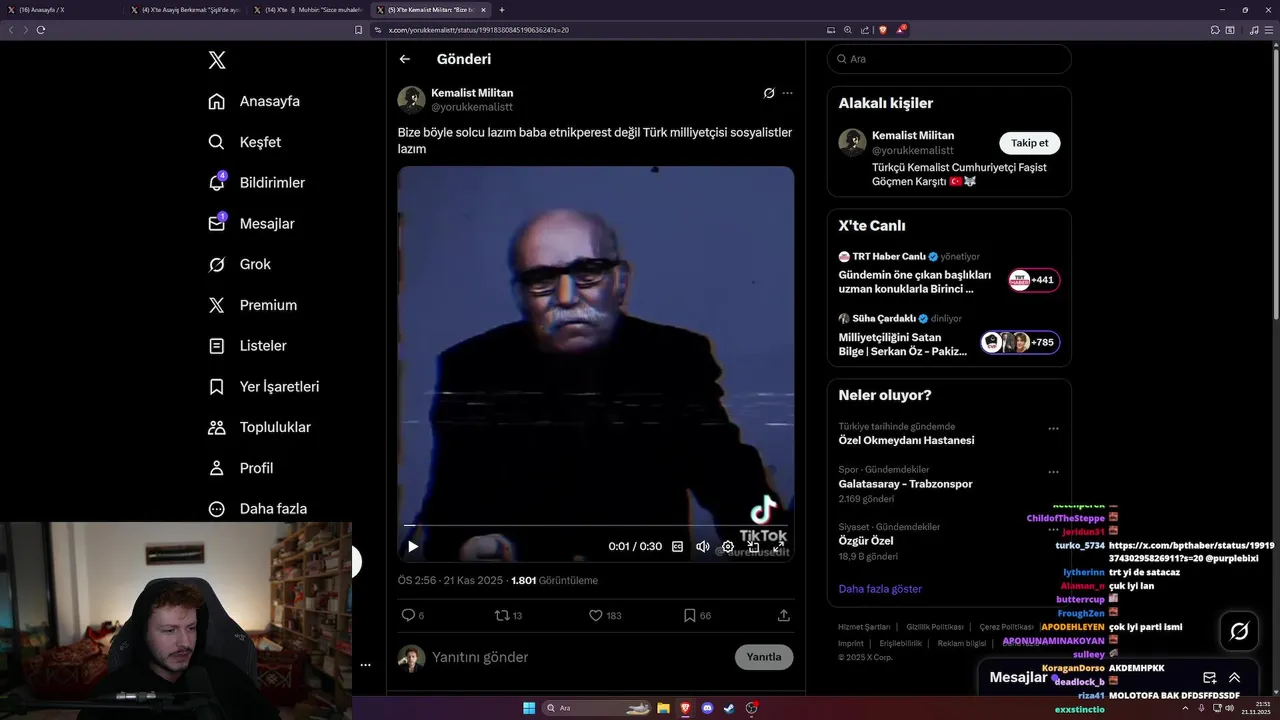This screenshot has width=1280, height=720.
Task: Open Kemalist Militan's avatar on the post
Action: [411, 100]
